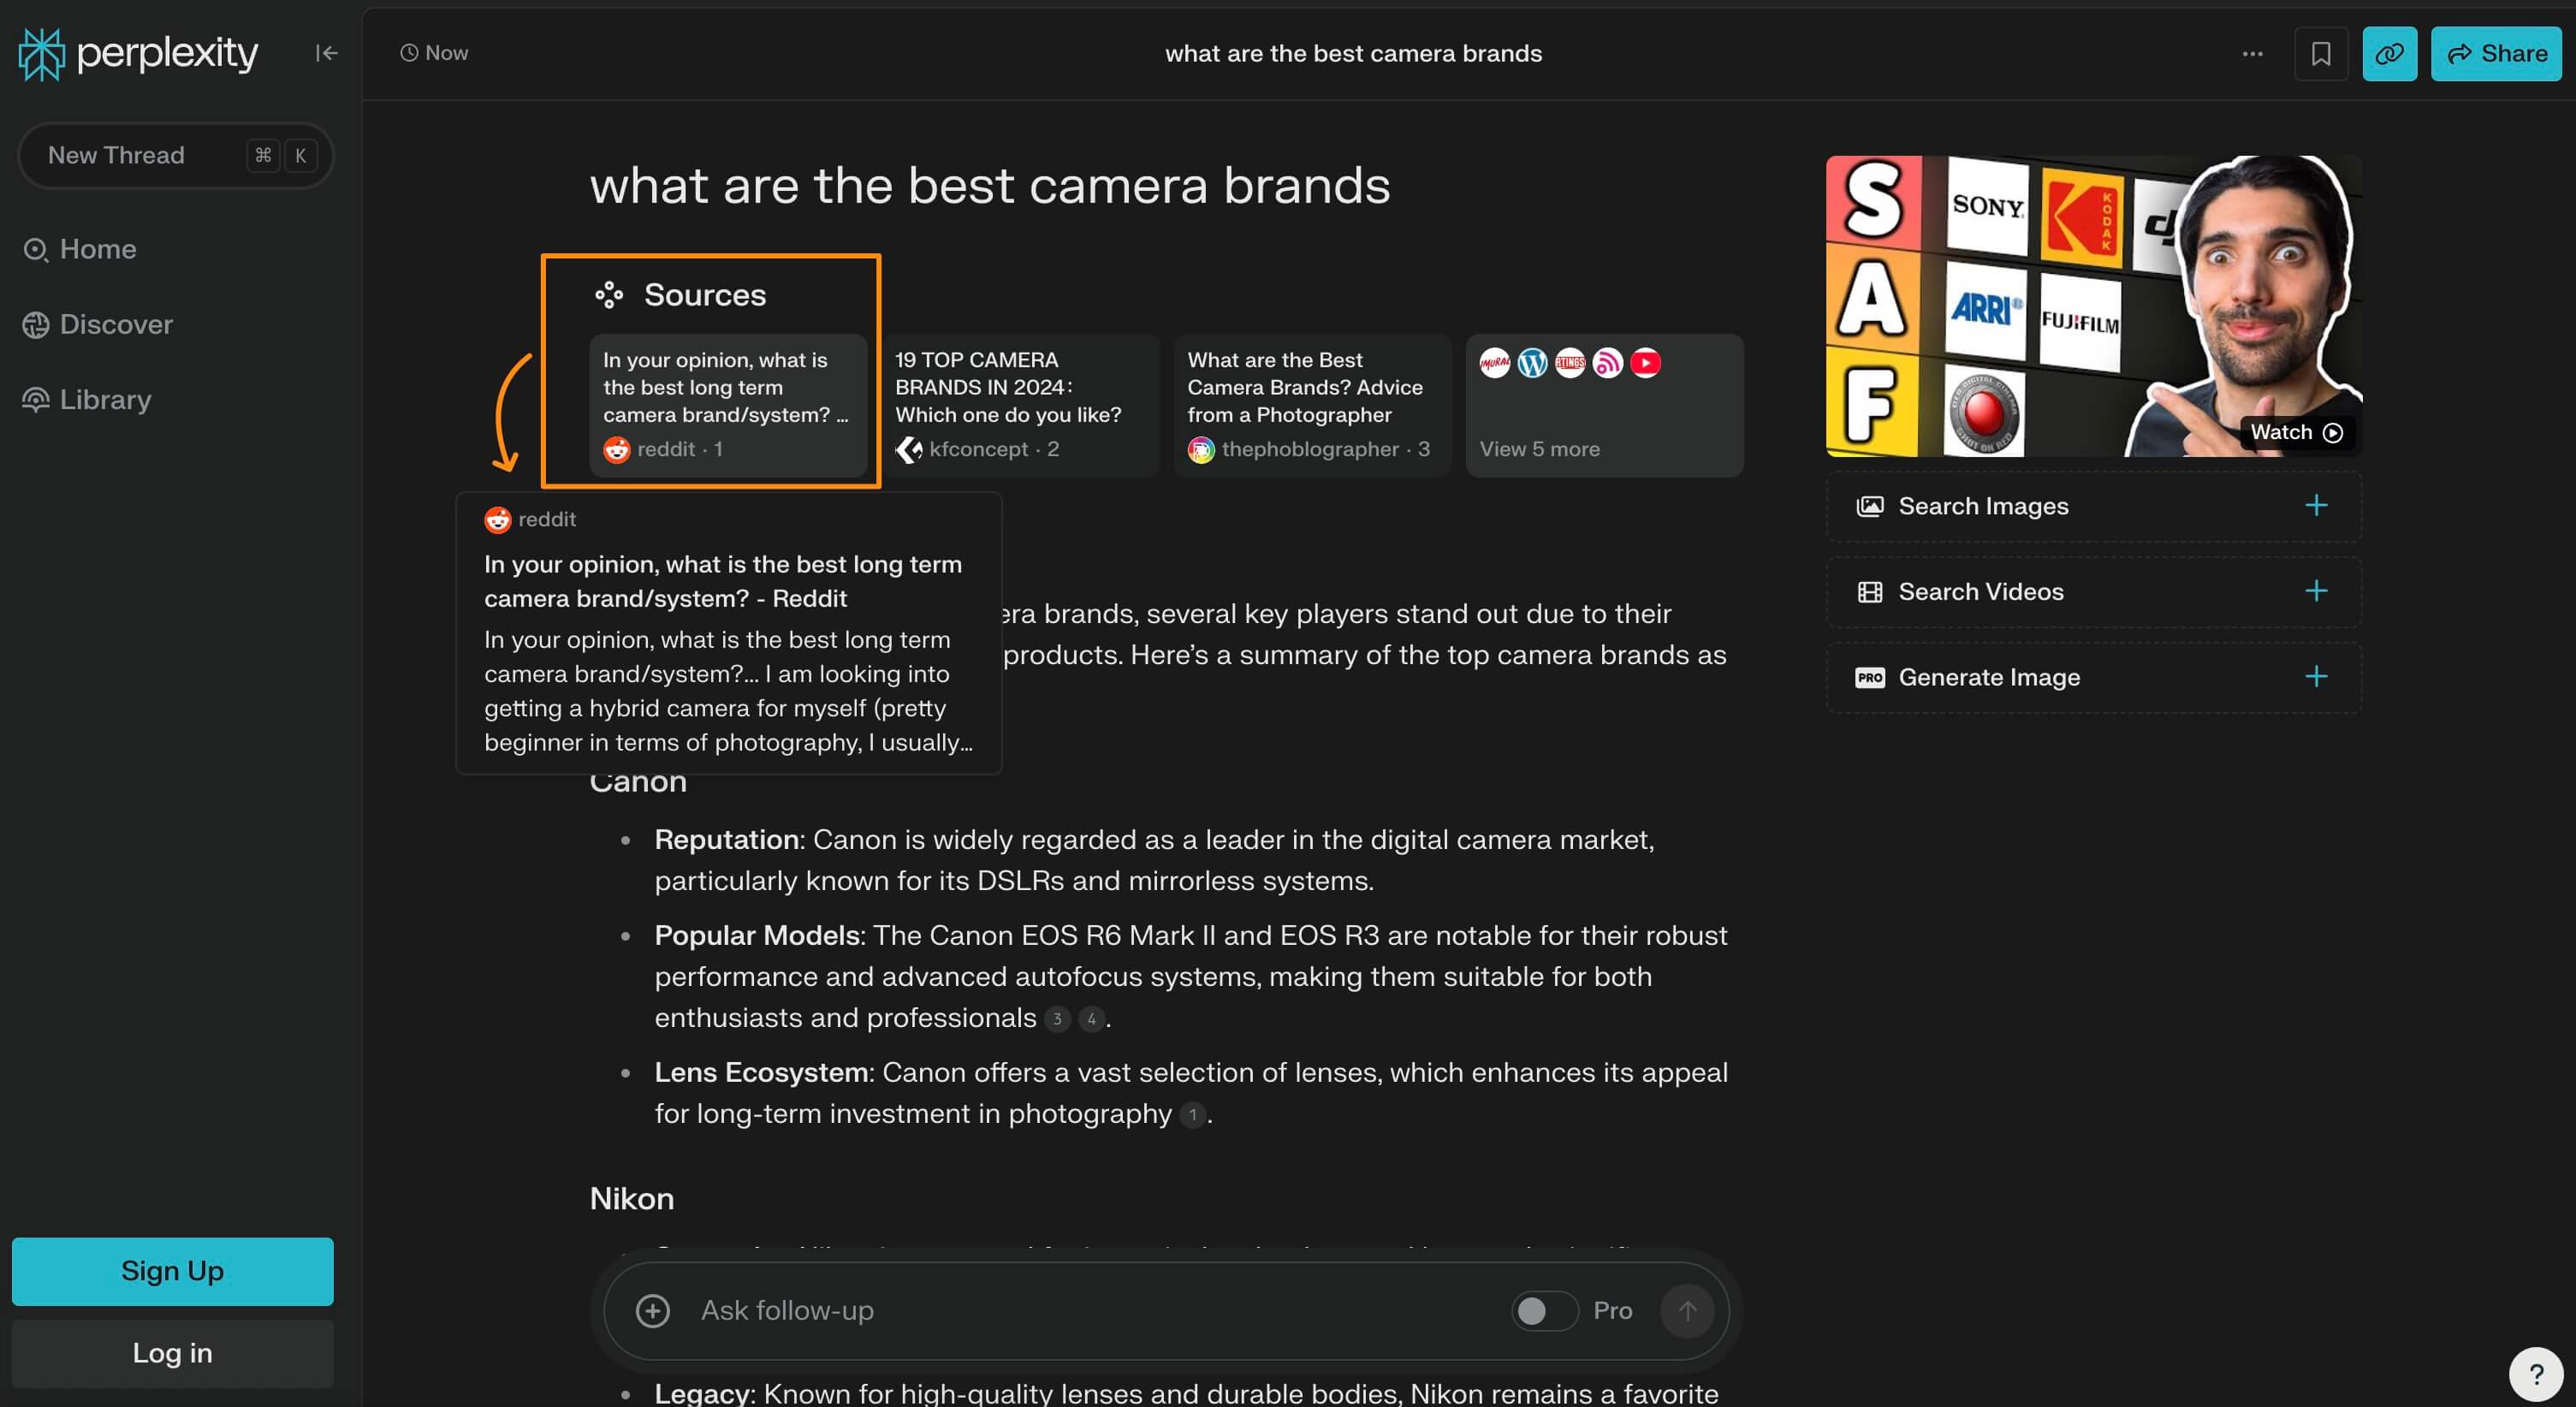2576x1407 pixels.
Task: Select the Home menu item
Action: pos(97,249)
